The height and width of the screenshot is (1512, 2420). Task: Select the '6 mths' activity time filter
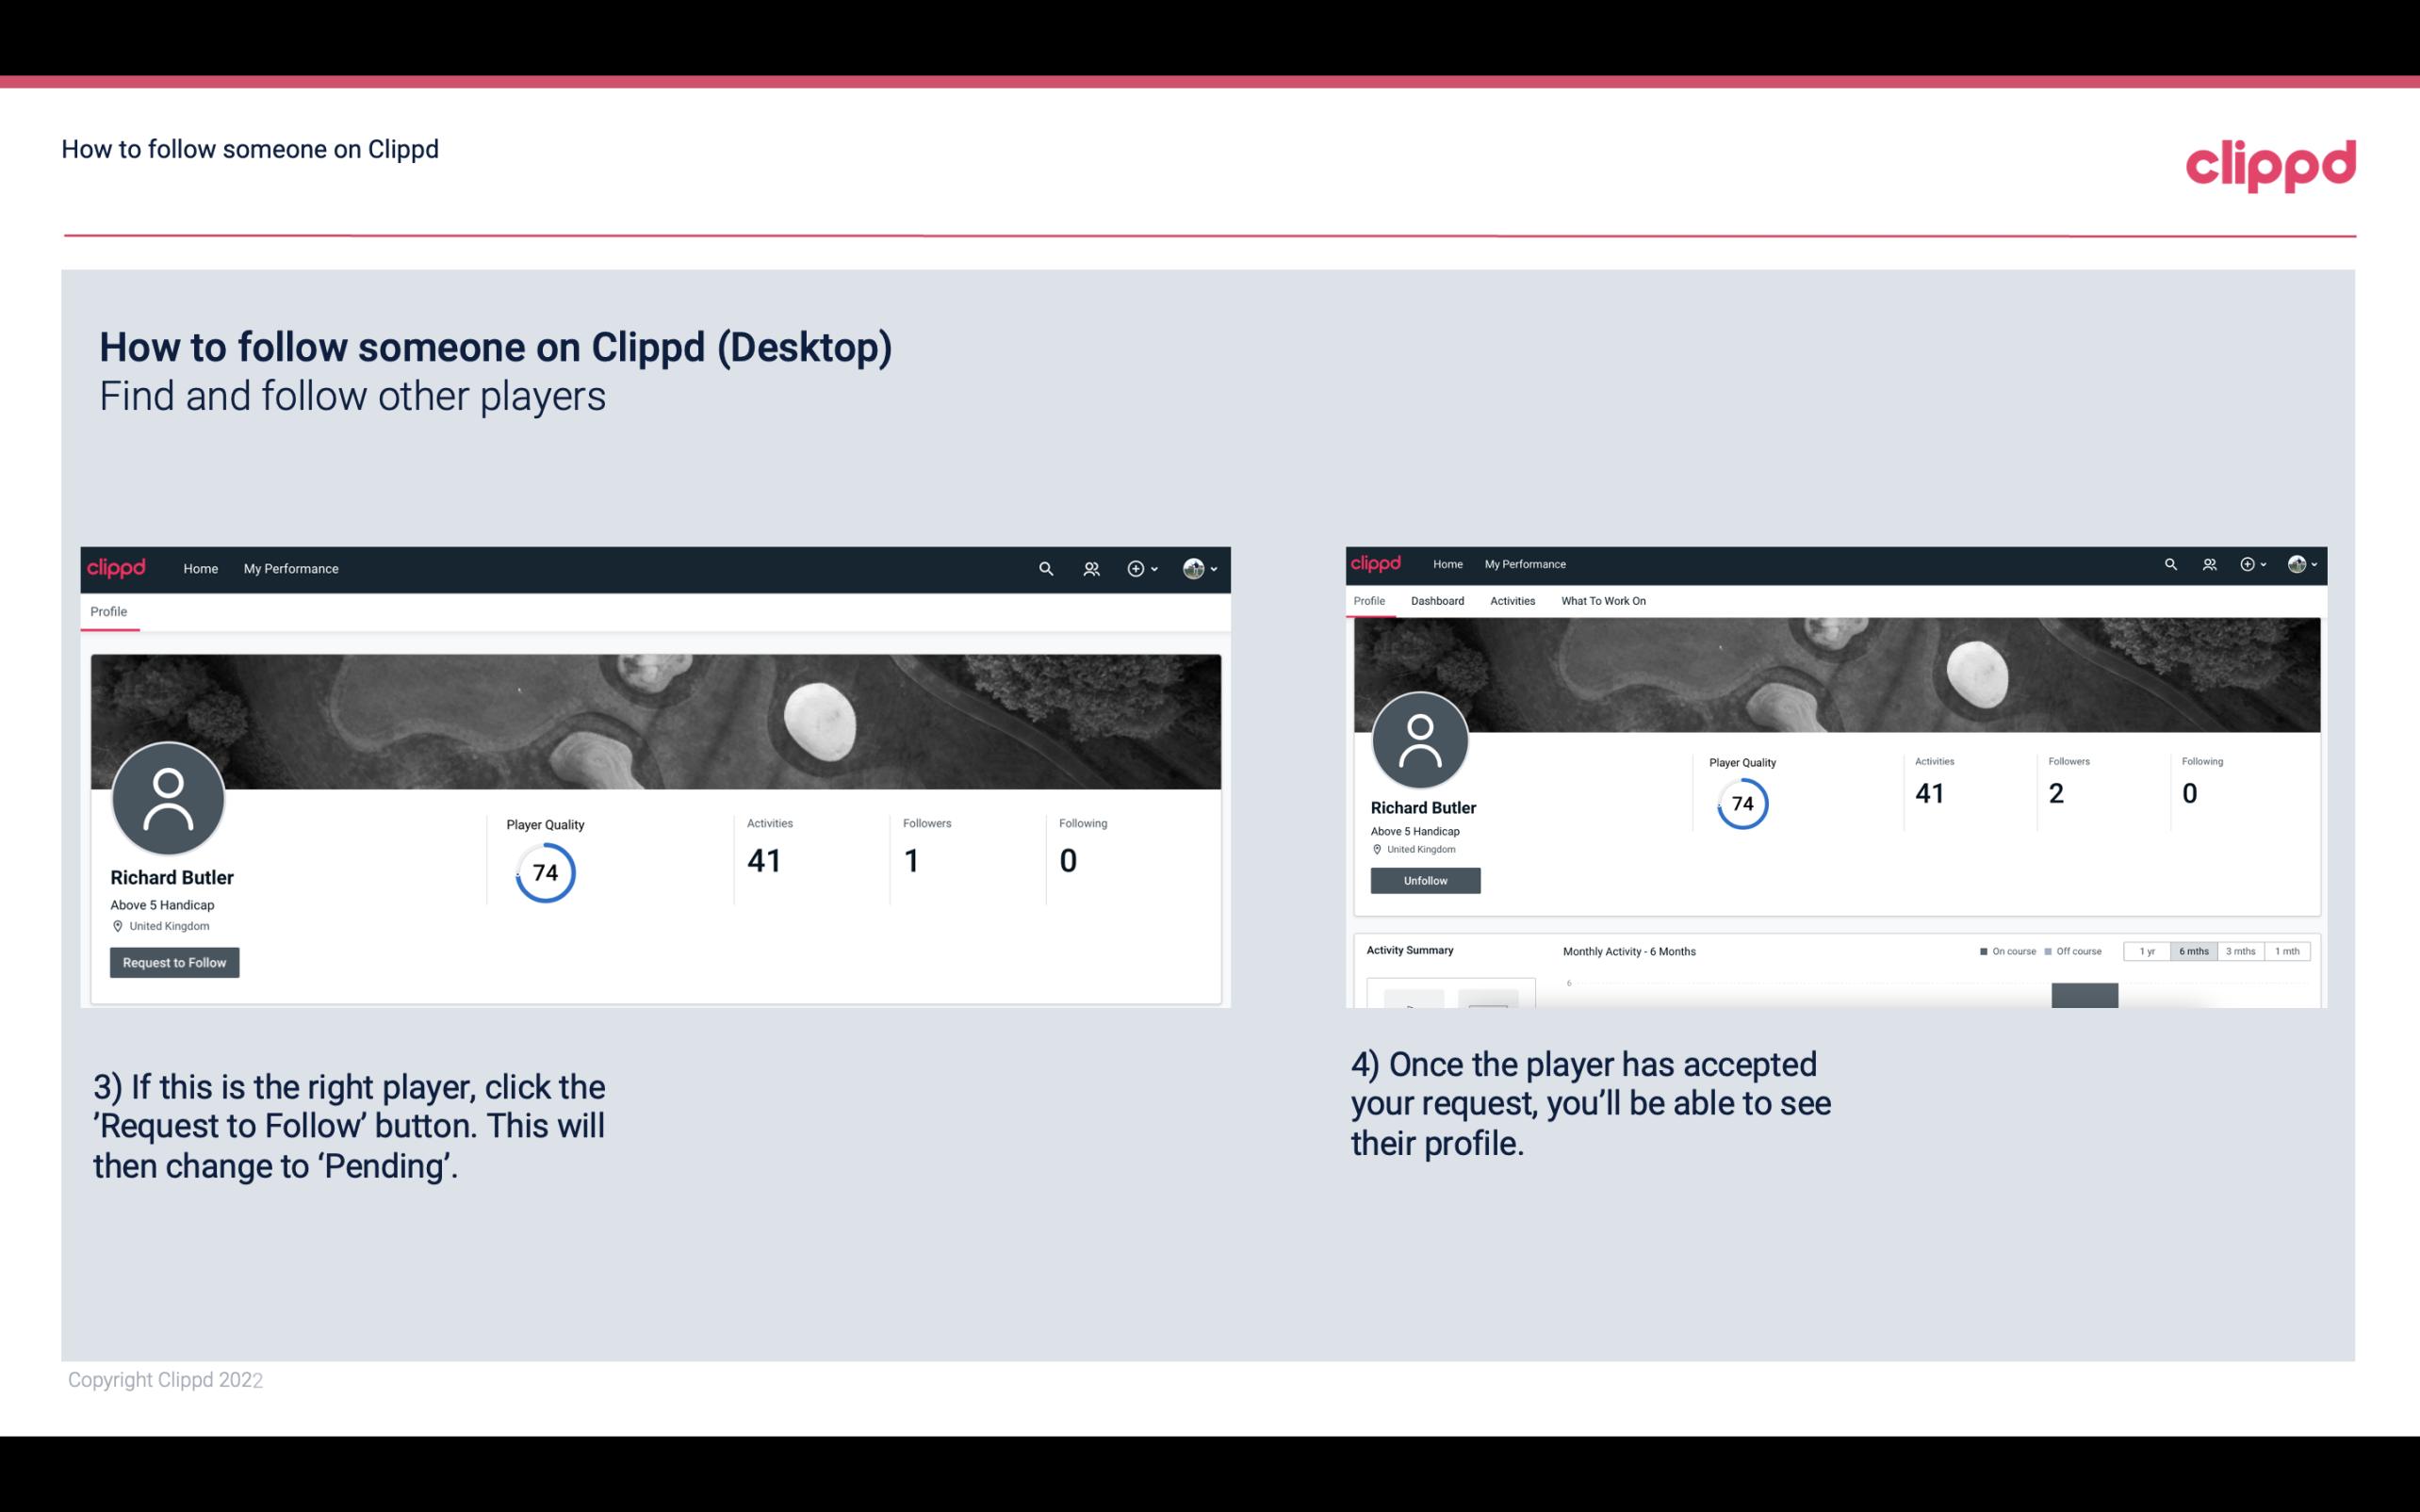2192,951
